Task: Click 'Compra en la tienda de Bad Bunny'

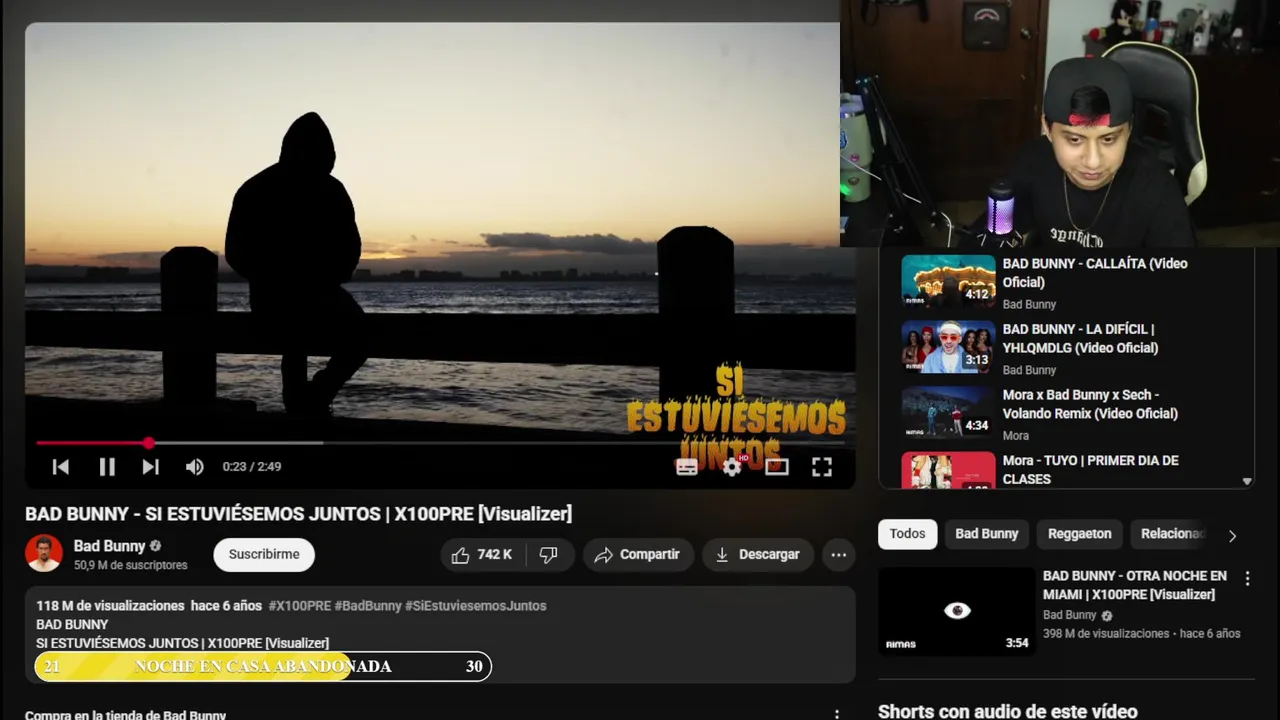Action: click(x=125, y=715)
